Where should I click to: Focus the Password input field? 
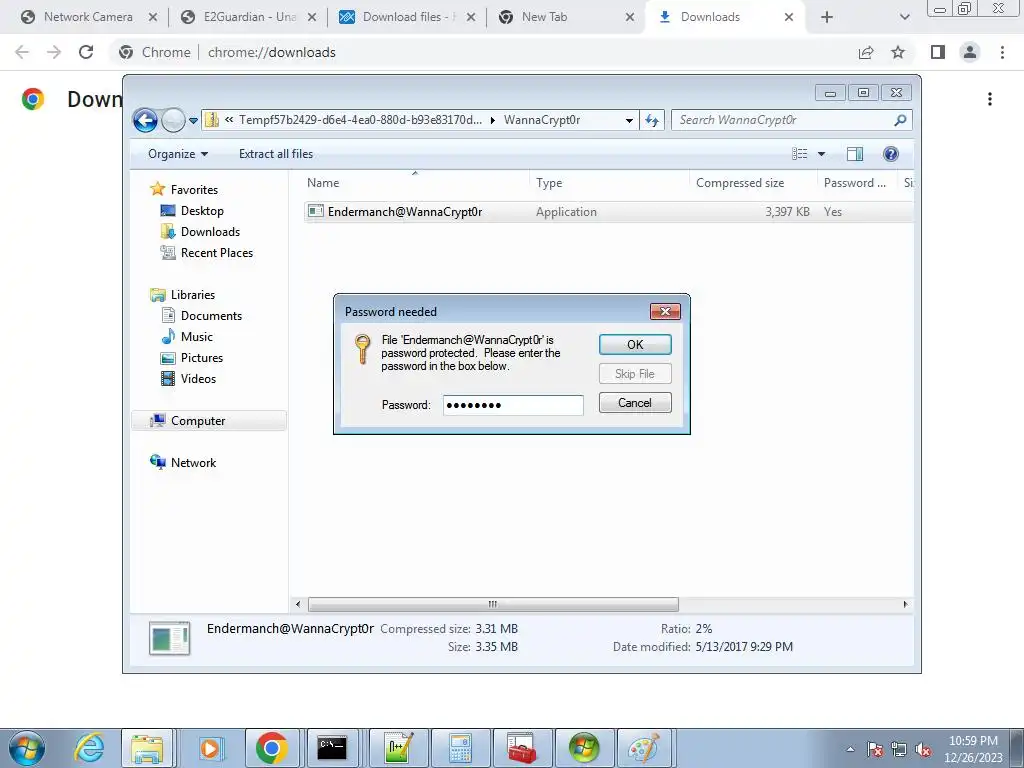point(513,405)
